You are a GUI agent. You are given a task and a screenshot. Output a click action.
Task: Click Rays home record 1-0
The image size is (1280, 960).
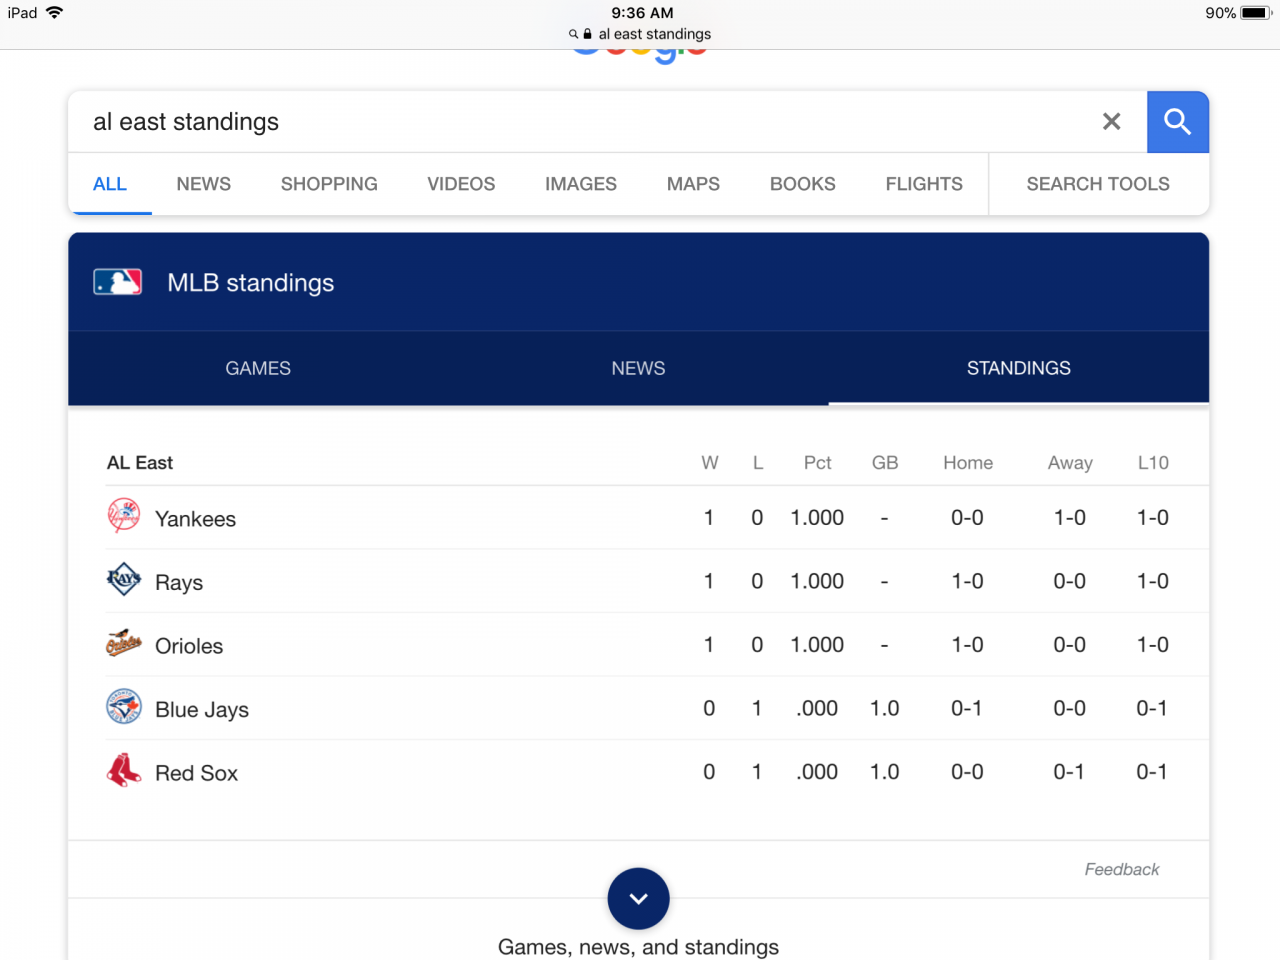pos(967,581)
